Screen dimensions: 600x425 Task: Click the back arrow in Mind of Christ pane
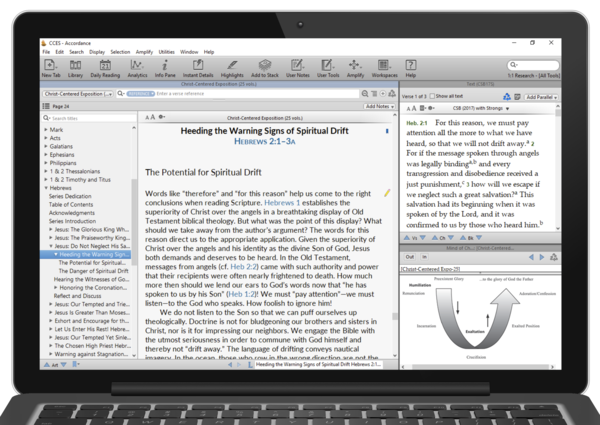(x=531, y=257)
